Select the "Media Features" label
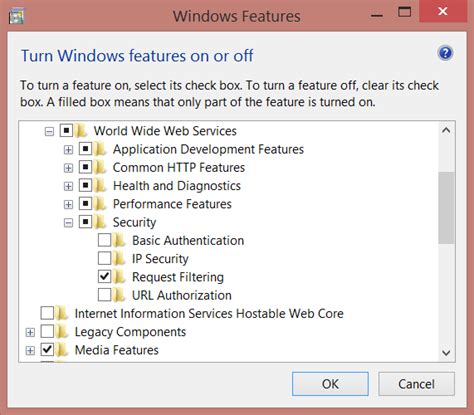The width and height of the screenshot is (474, 415). click(117, 350)
